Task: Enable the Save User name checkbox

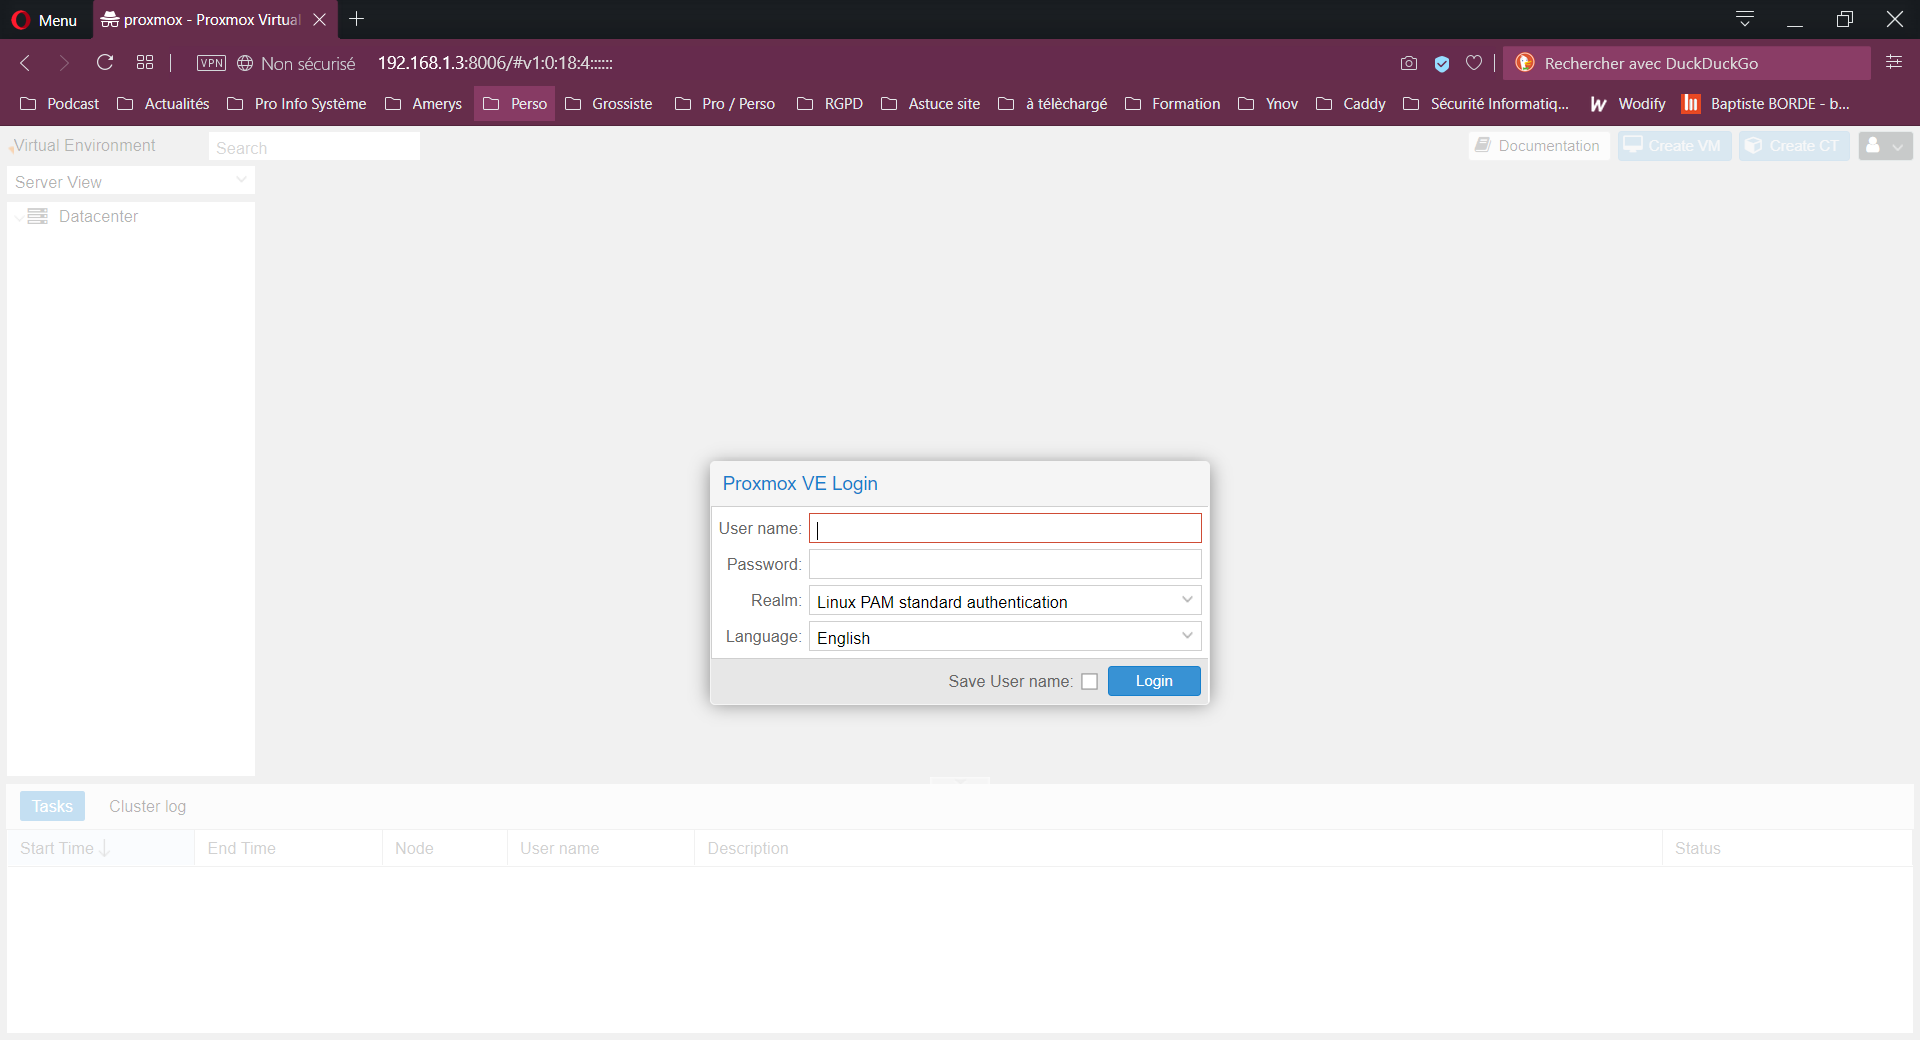Action: point(1090,681)
